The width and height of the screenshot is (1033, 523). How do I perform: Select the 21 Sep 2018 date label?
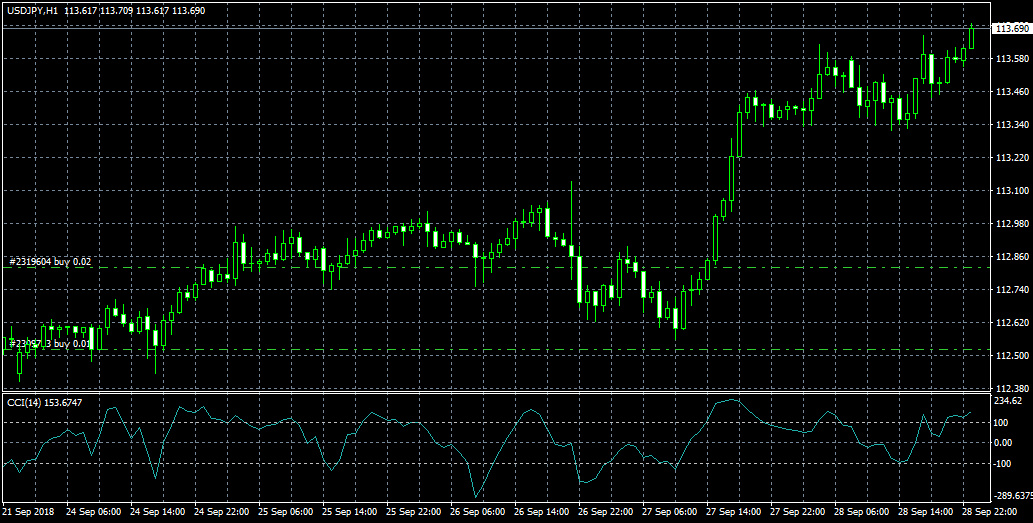click(28, 511)
